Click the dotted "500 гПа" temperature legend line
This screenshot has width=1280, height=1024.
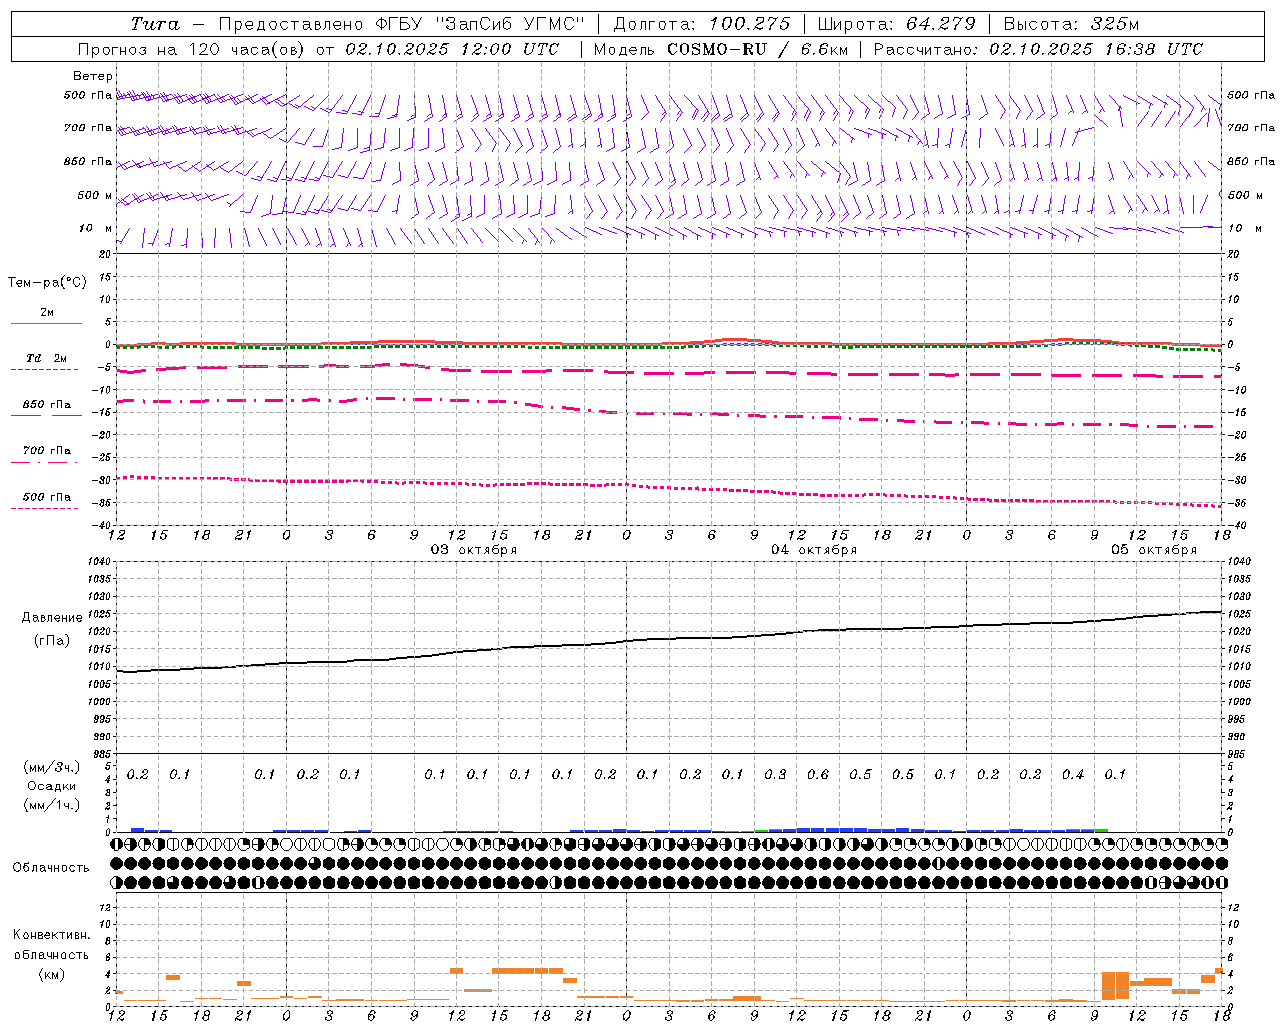tap(44, 508)
